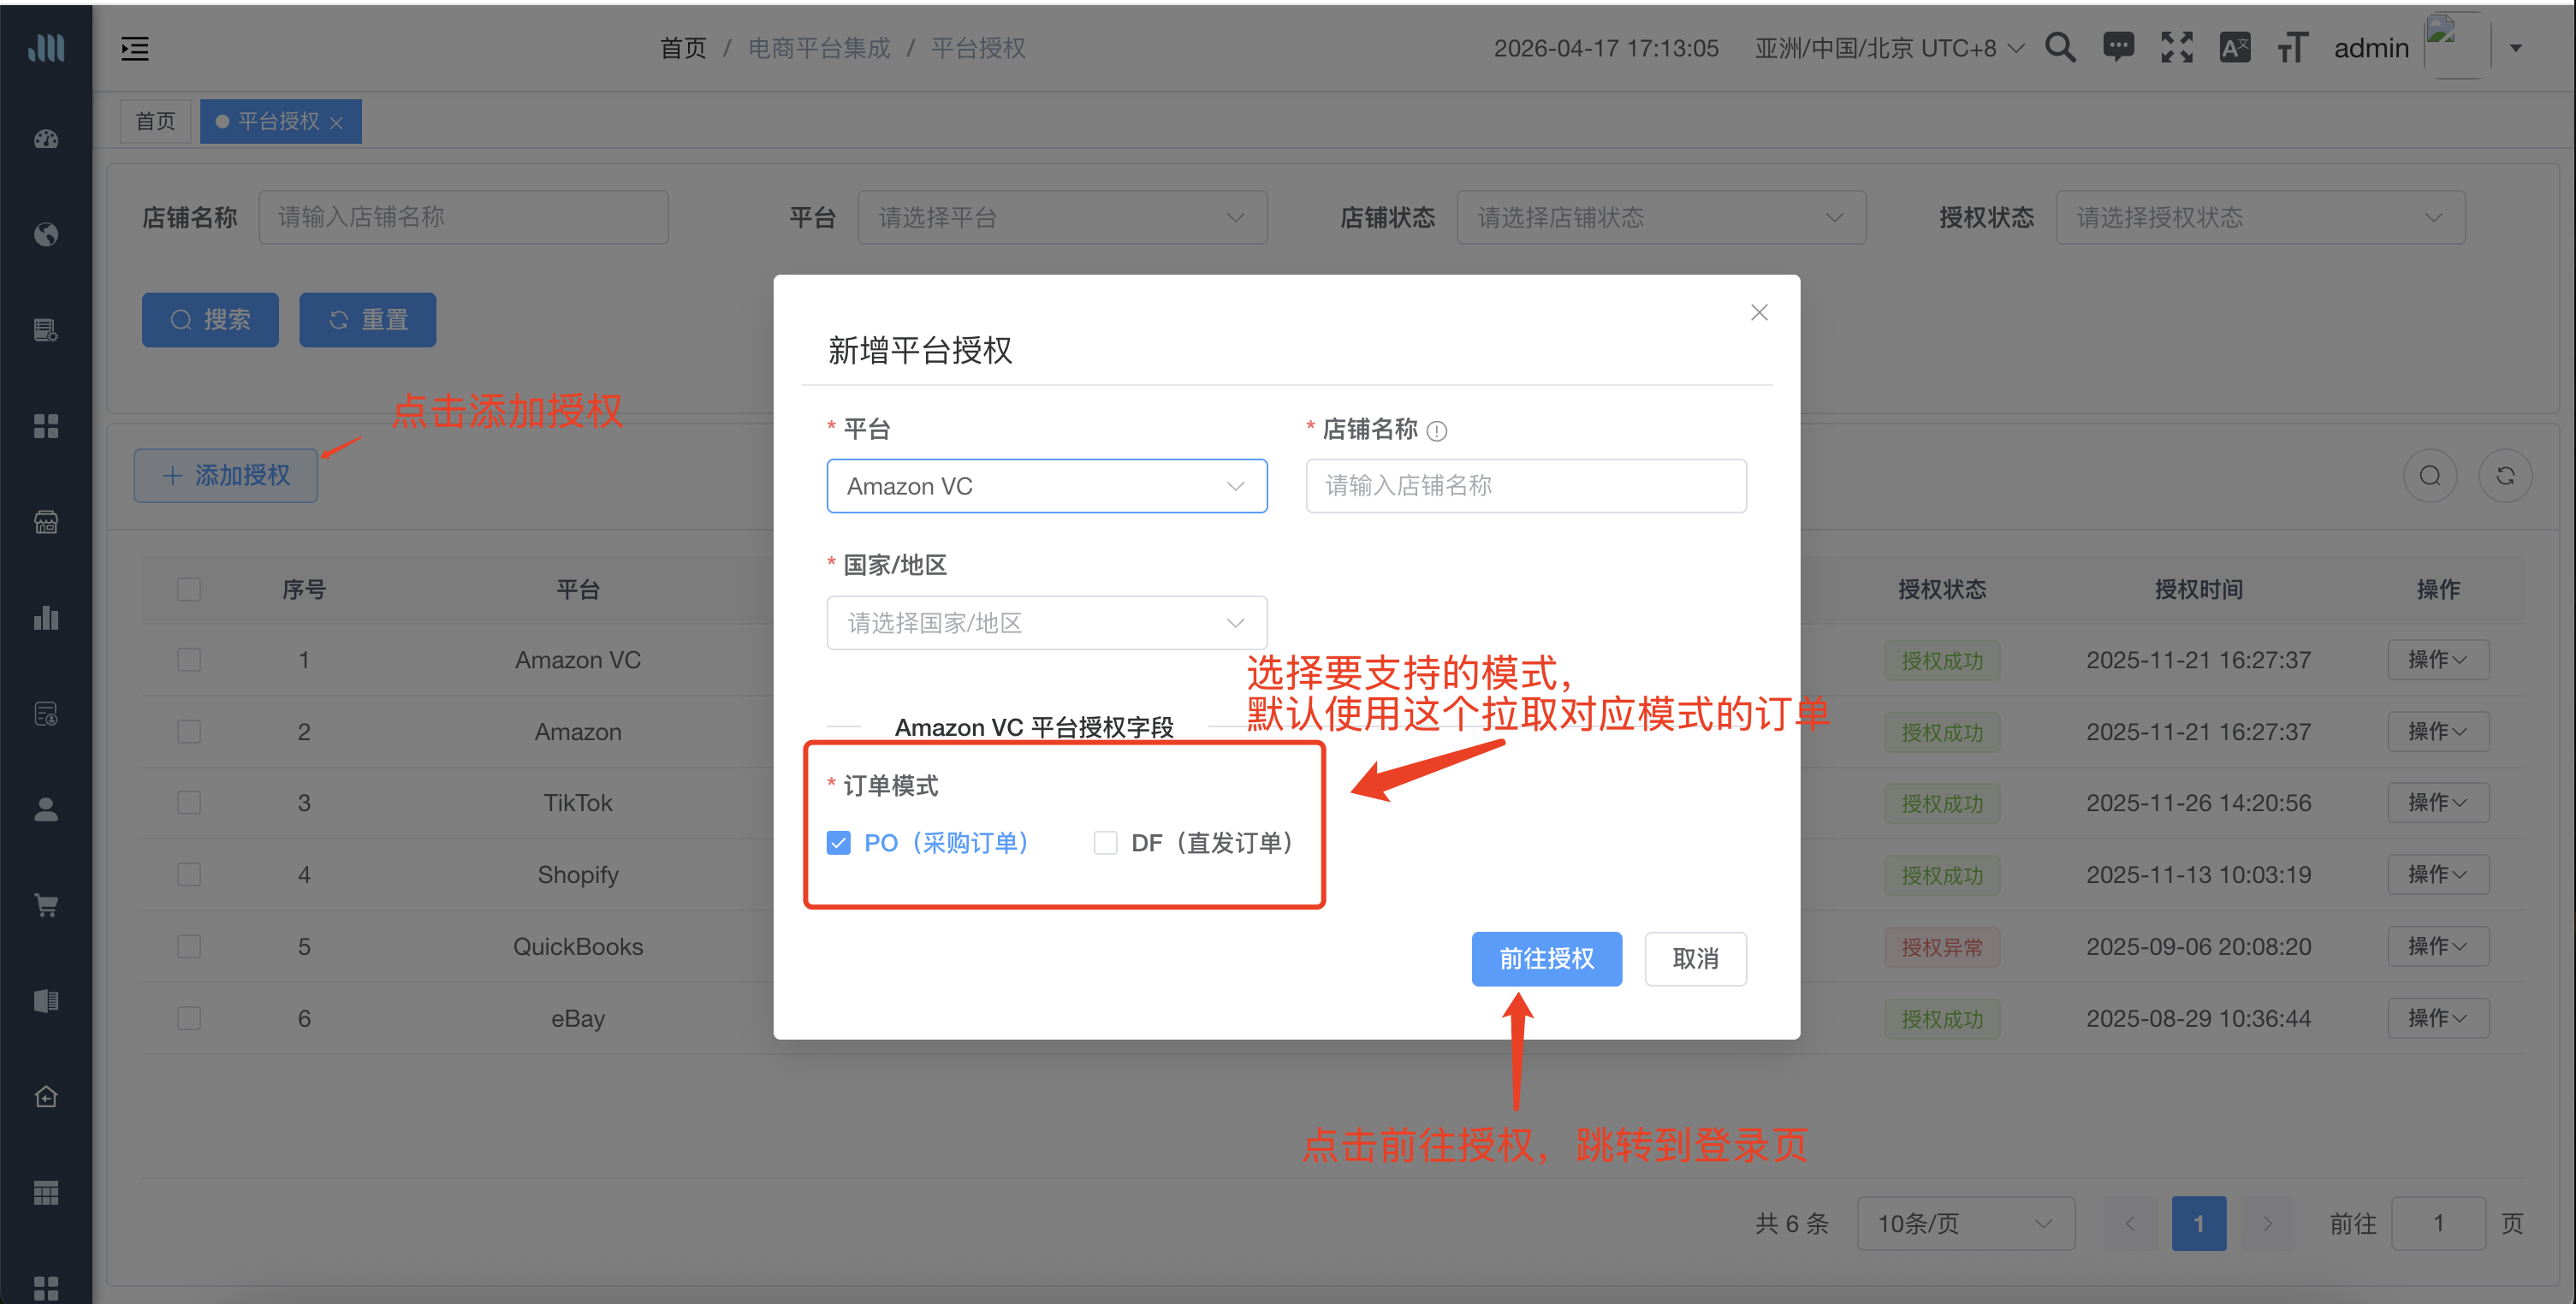Click 电商平台集成 breadcrumb
The width and height of the screenshot is (2576, 1304).
tap(819, 48)
